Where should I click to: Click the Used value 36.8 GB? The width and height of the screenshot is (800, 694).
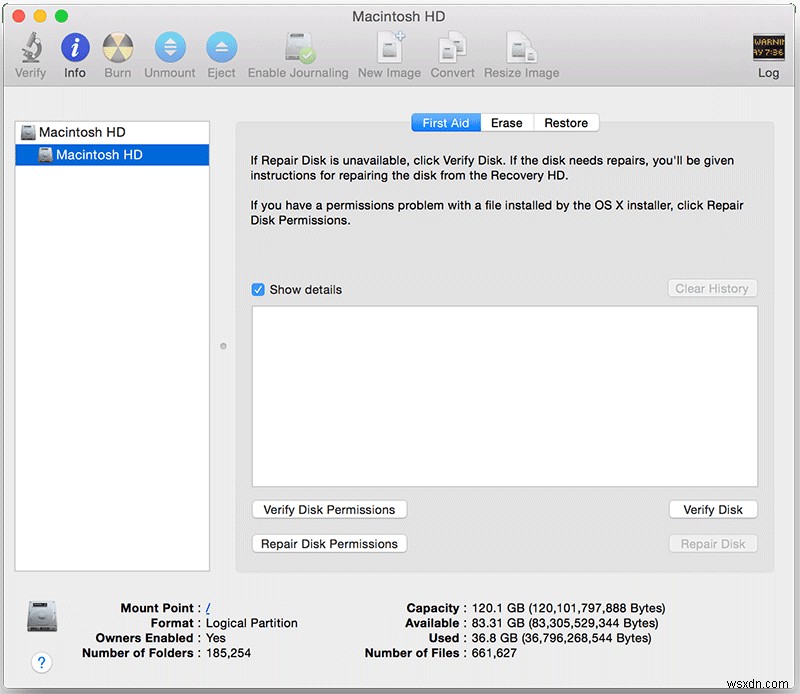[561, 638]
